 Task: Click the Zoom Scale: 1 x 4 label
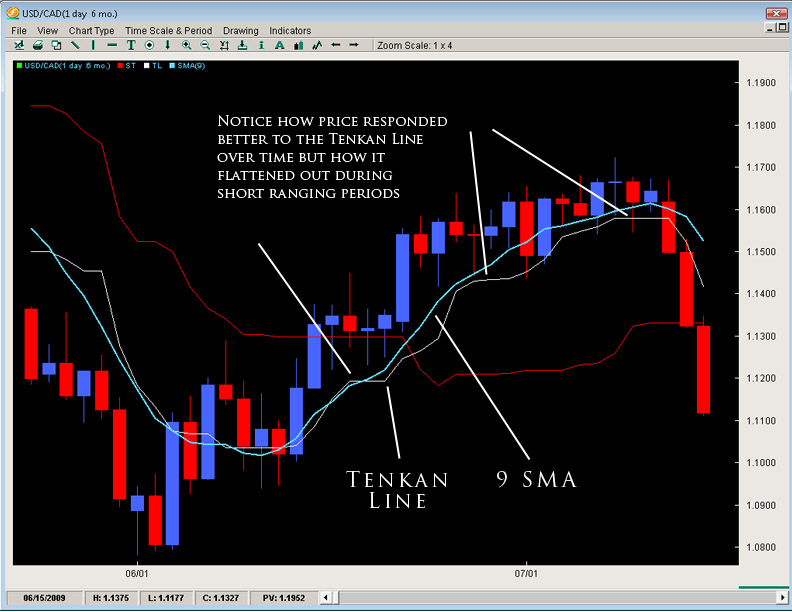click(x=415, y=45)
